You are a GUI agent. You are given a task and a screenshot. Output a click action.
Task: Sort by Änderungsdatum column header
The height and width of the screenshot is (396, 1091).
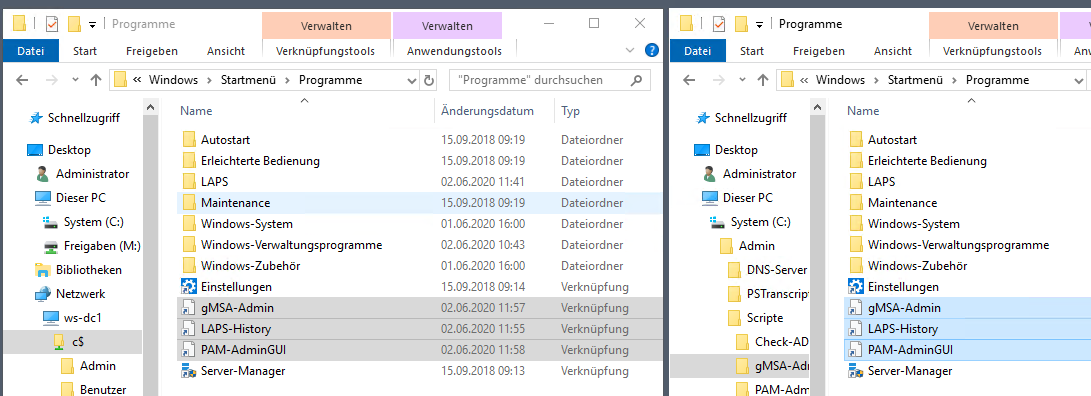tap(487, 111)
